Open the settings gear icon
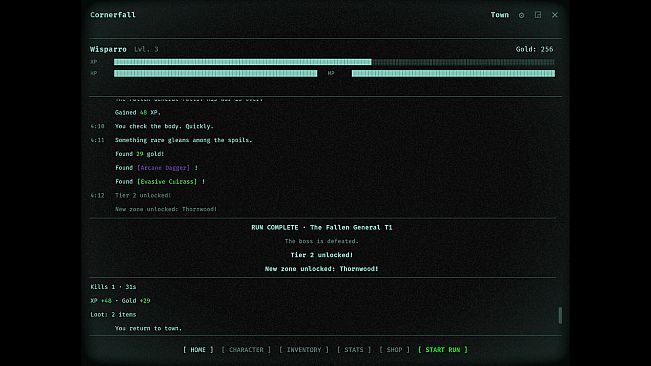The height and width of the screenshot is (366, 651). tap(521, 15)
